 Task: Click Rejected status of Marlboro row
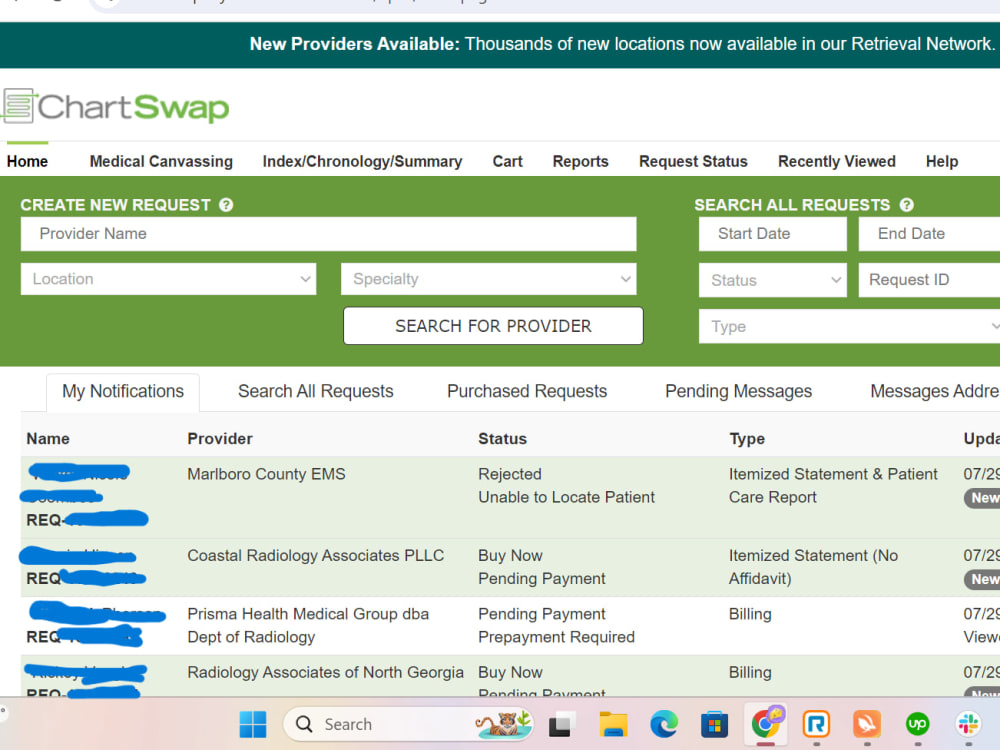(510, 474)
